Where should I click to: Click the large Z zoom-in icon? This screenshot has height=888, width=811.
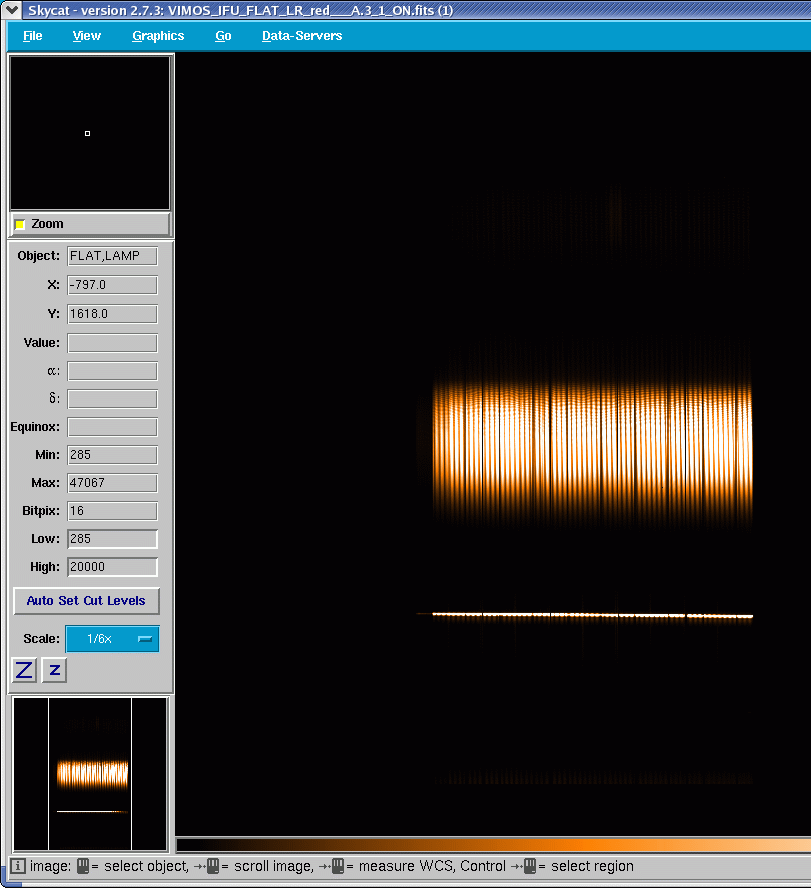(24, 671)
